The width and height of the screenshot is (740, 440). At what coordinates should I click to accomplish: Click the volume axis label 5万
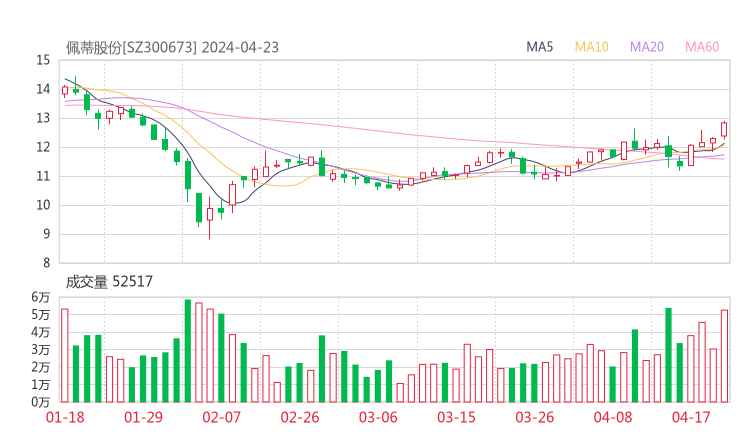[41, 314]
